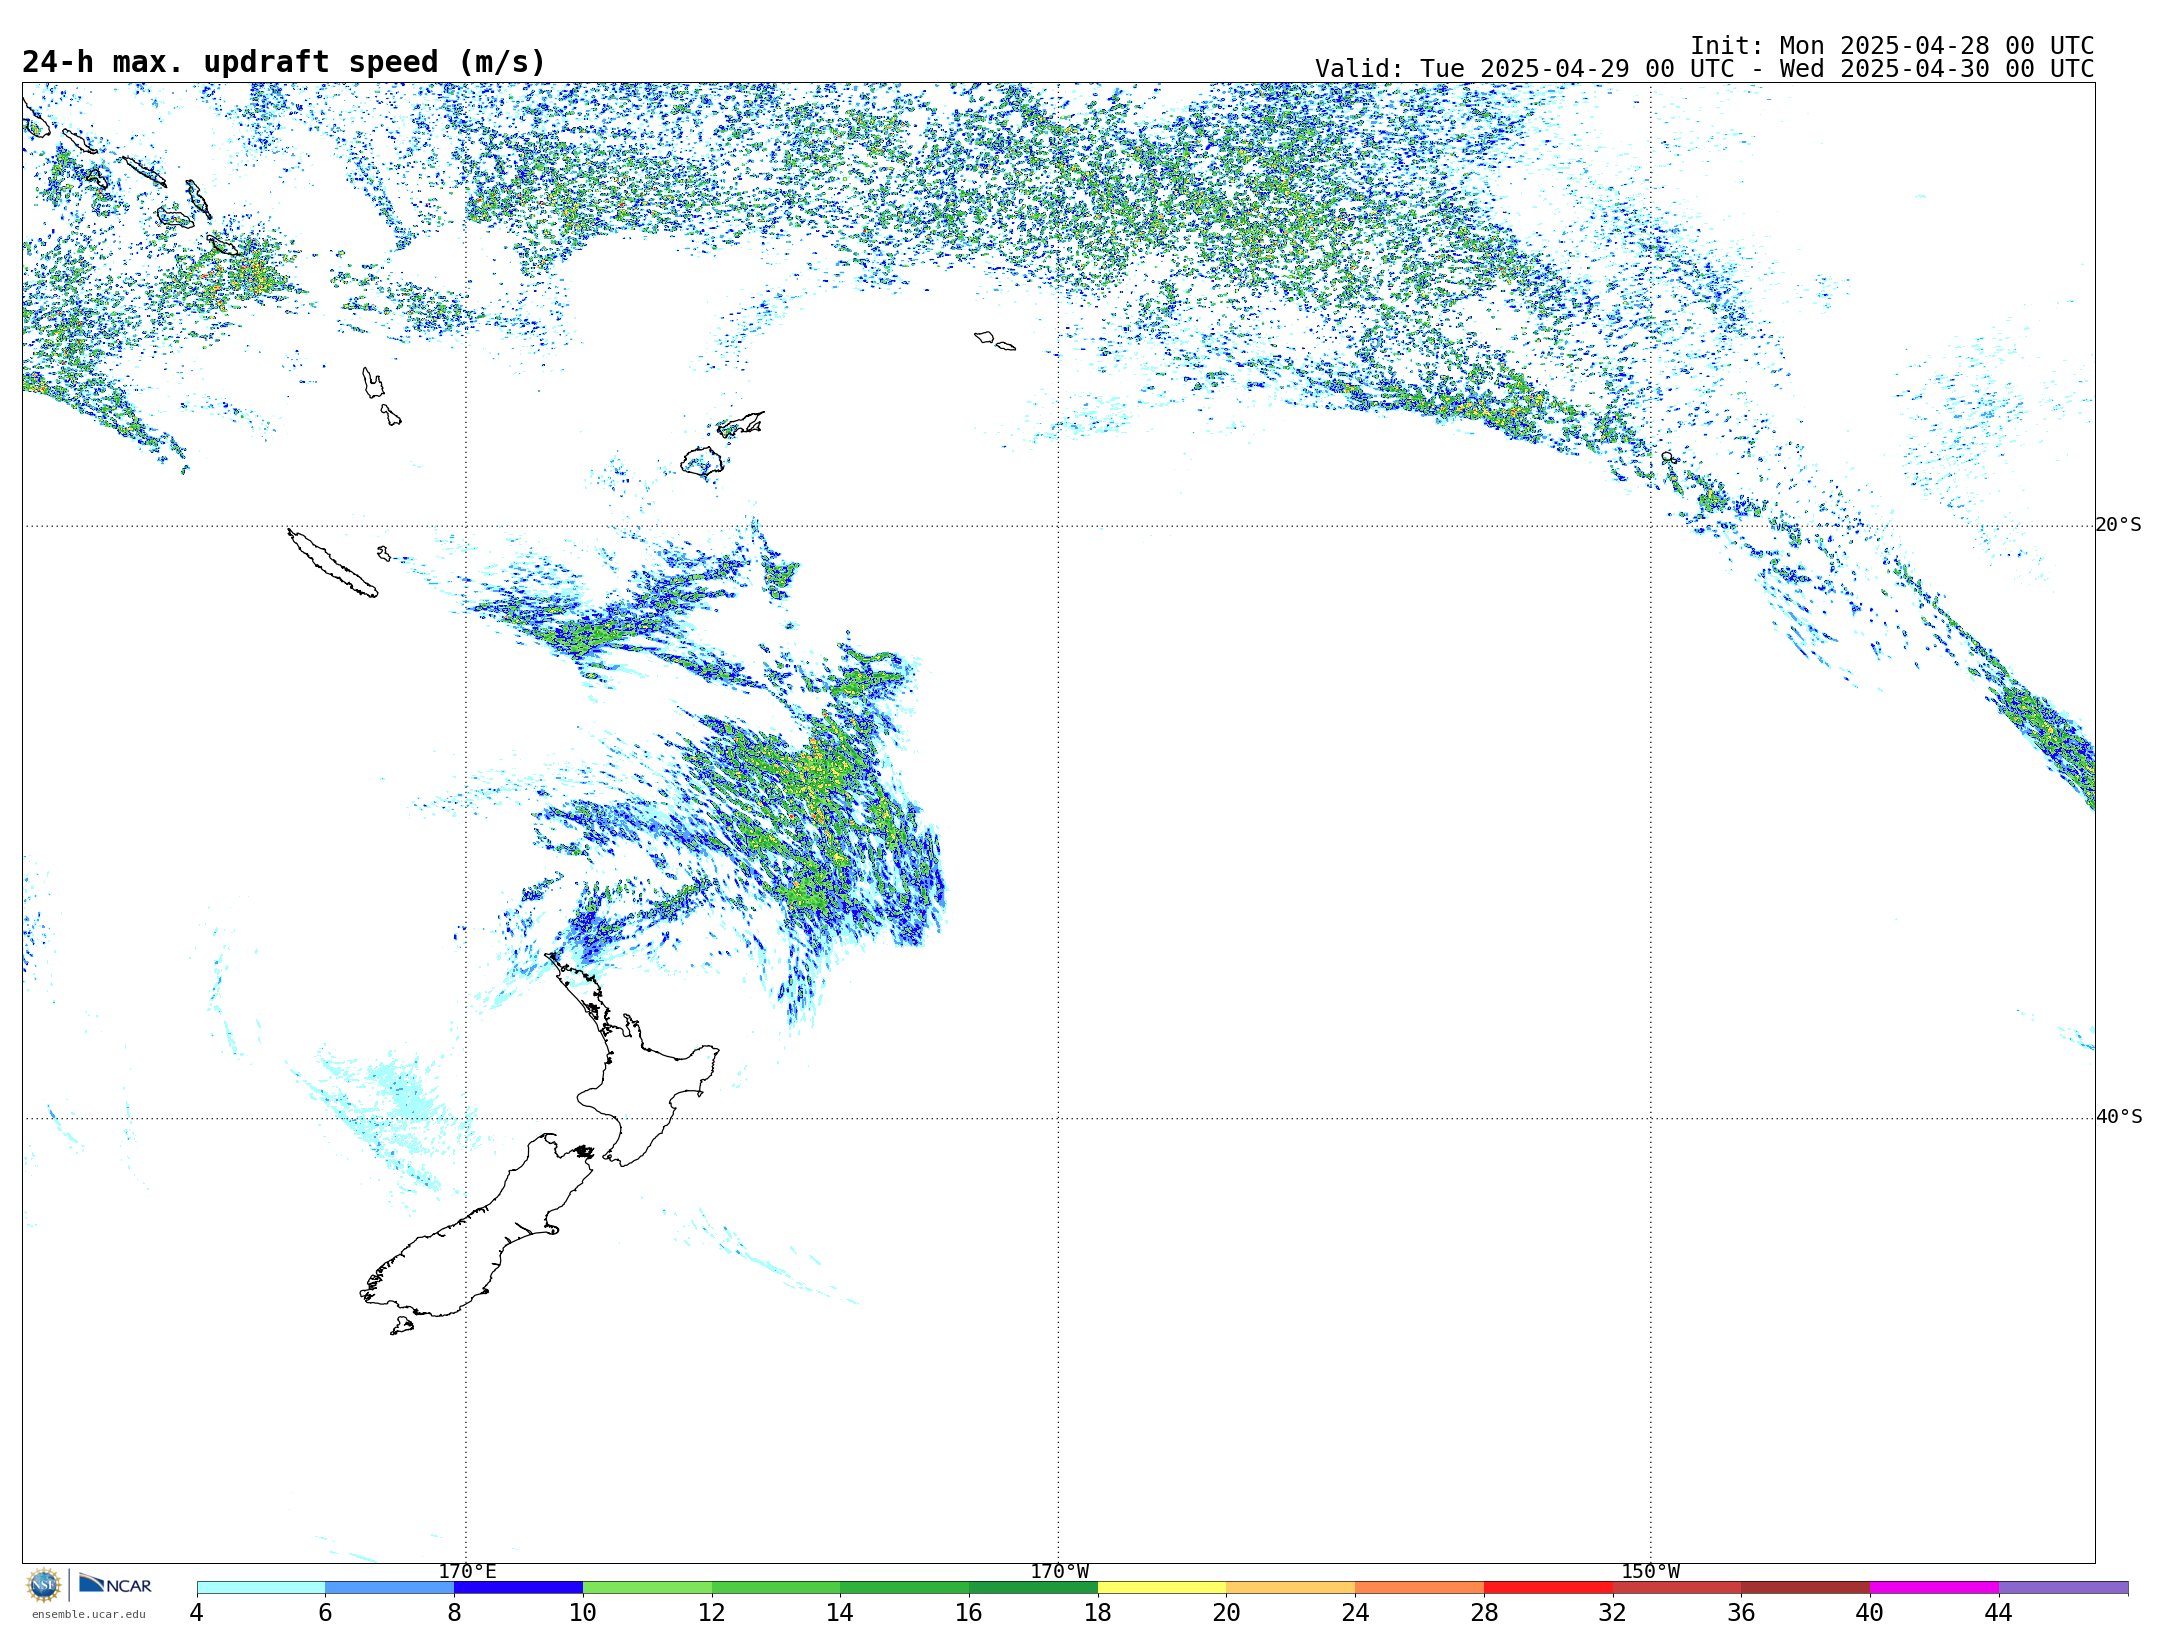
Task: Click the colorbar tick label 24
Action: (x=1355, y=1612)
